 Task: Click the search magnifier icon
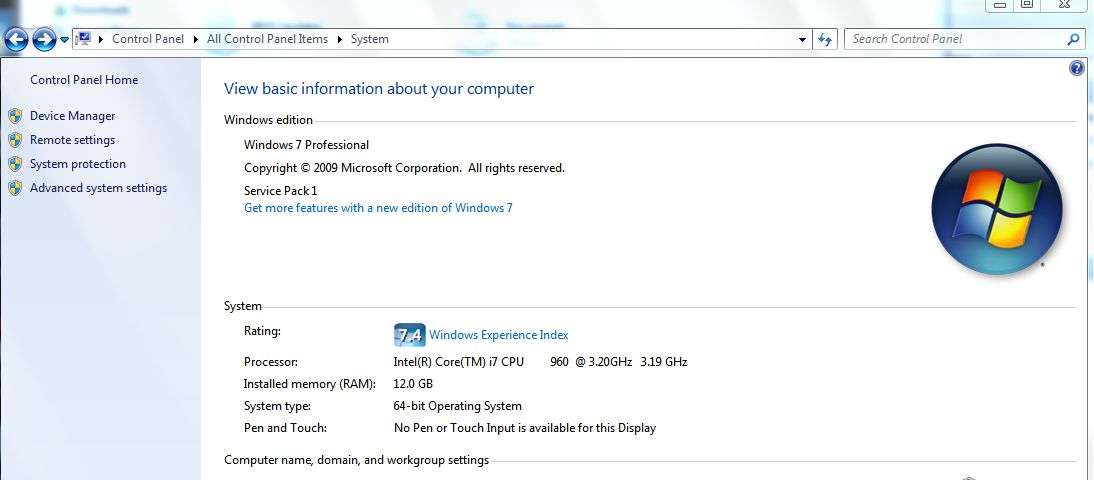pyautogui.click(x=1073, y=39)
